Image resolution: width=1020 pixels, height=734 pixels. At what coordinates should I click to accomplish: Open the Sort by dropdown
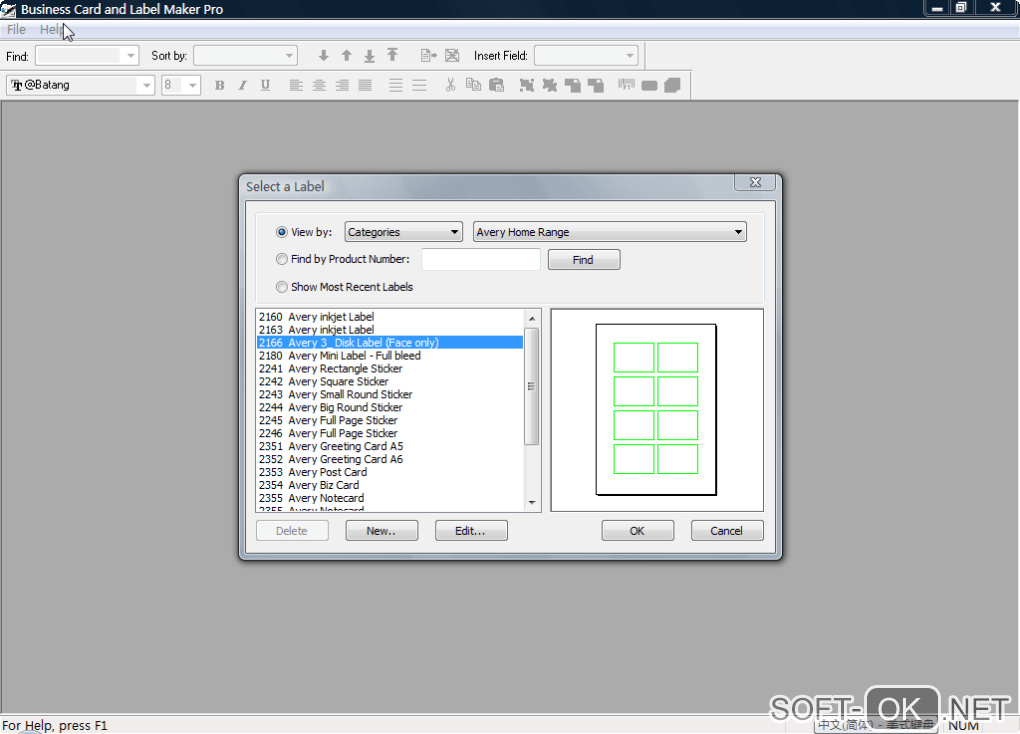pyautogui.click(x=245, y=56)
